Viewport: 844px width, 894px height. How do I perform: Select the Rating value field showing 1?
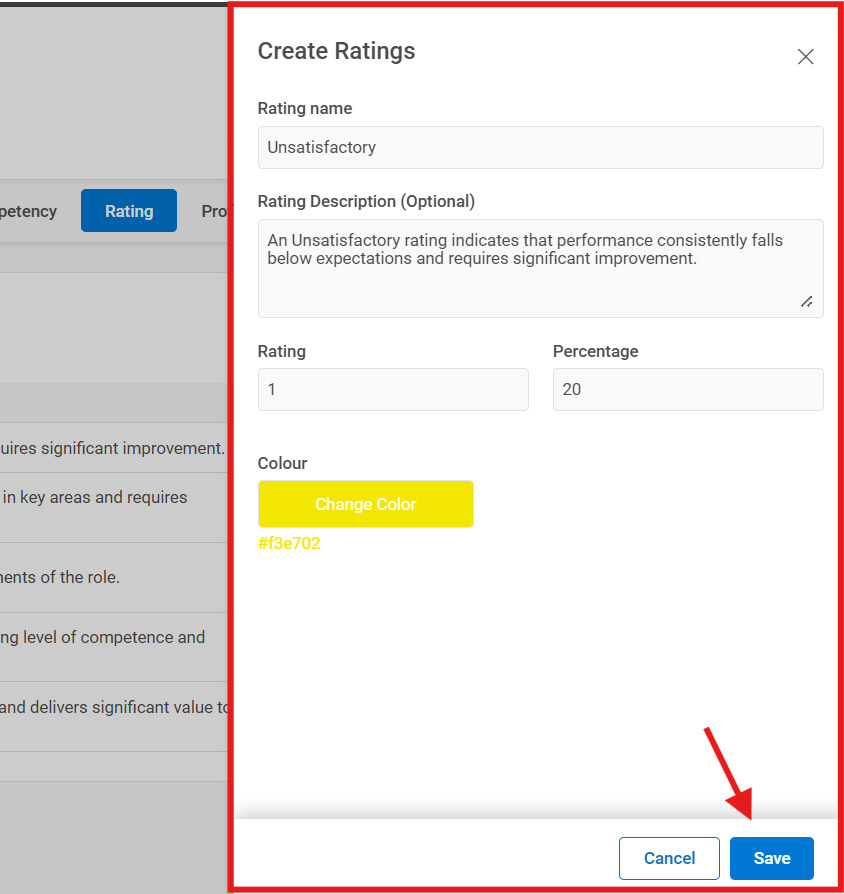point(393,389)
